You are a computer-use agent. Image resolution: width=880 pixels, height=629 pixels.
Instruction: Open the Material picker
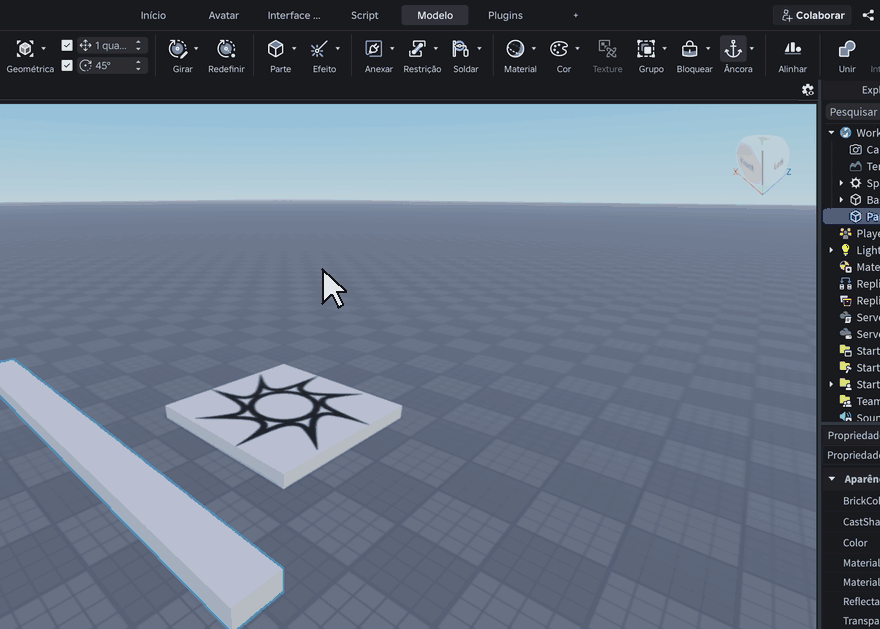pos(515,49)
